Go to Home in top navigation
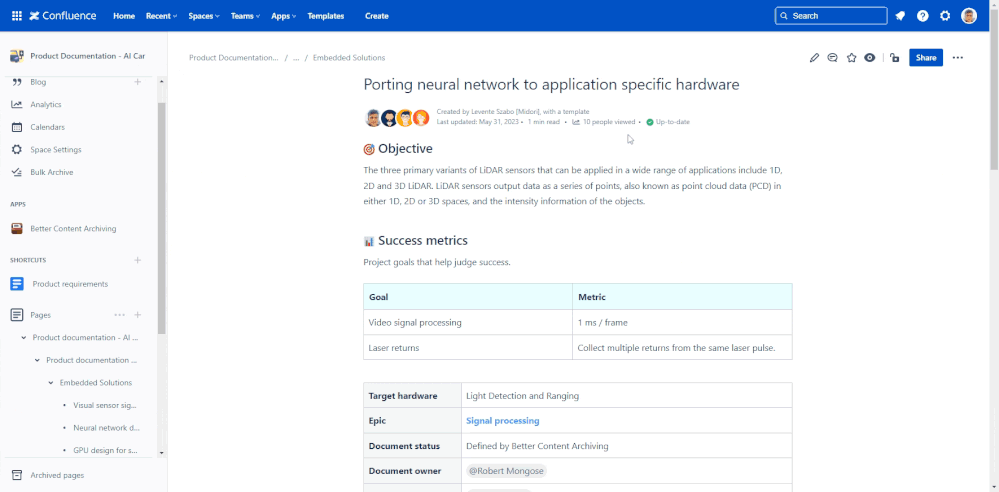 pos(124,16)
